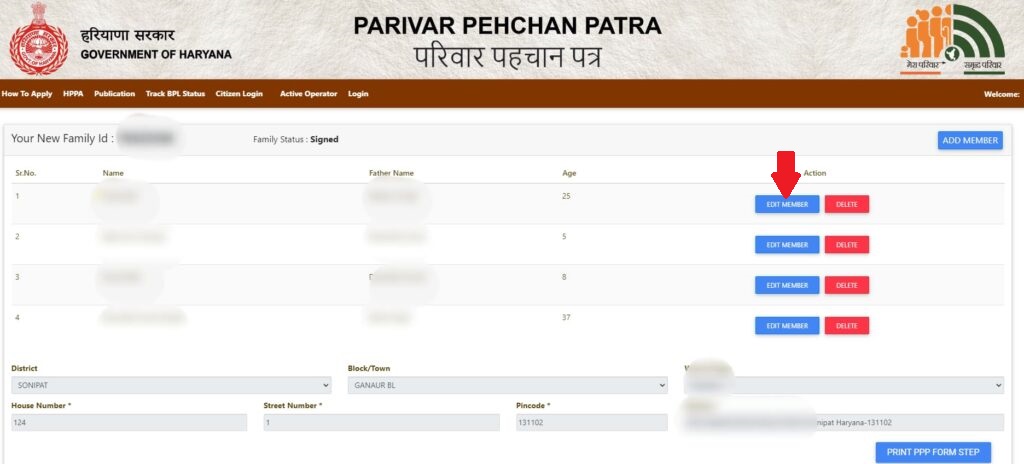Open the How To Apply menu item
The height and width of the screenshot is (464, 1024).
point(27,93)
